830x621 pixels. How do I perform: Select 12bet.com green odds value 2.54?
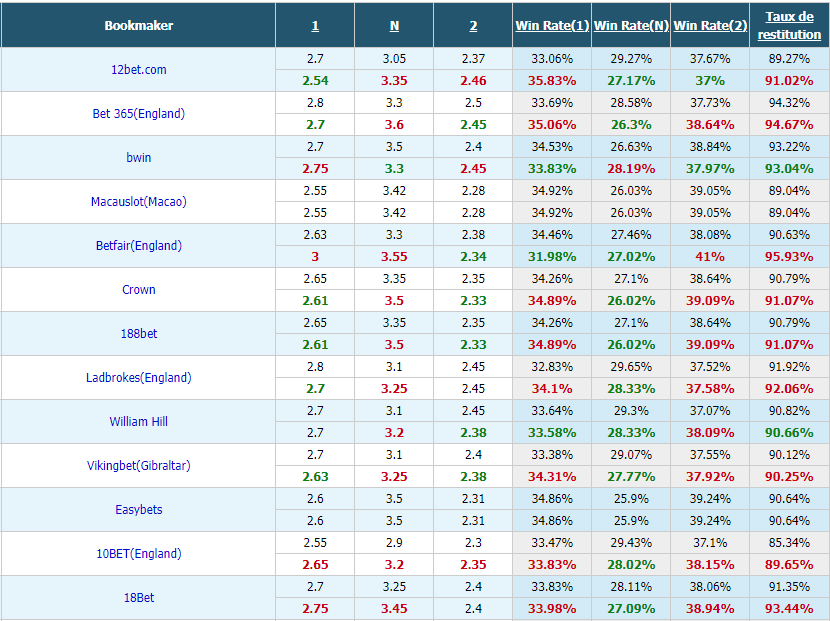315,80
